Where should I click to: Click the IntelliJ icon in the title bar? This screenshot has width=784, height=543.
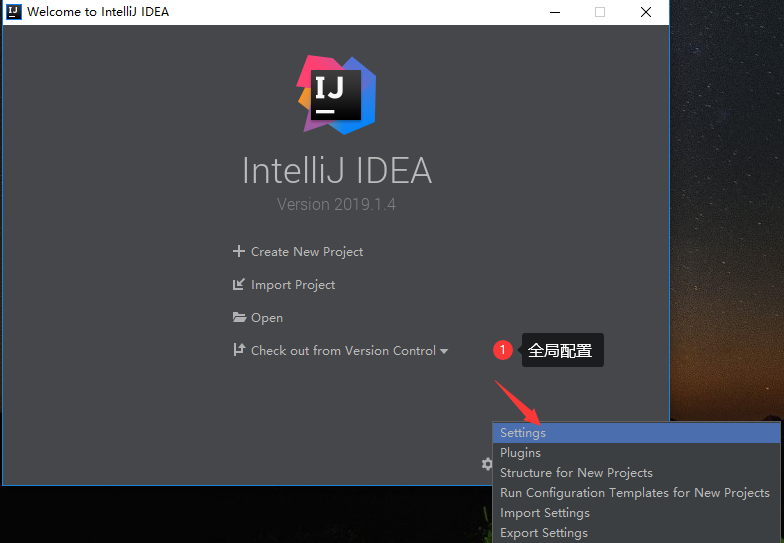(x=14, y=12)
